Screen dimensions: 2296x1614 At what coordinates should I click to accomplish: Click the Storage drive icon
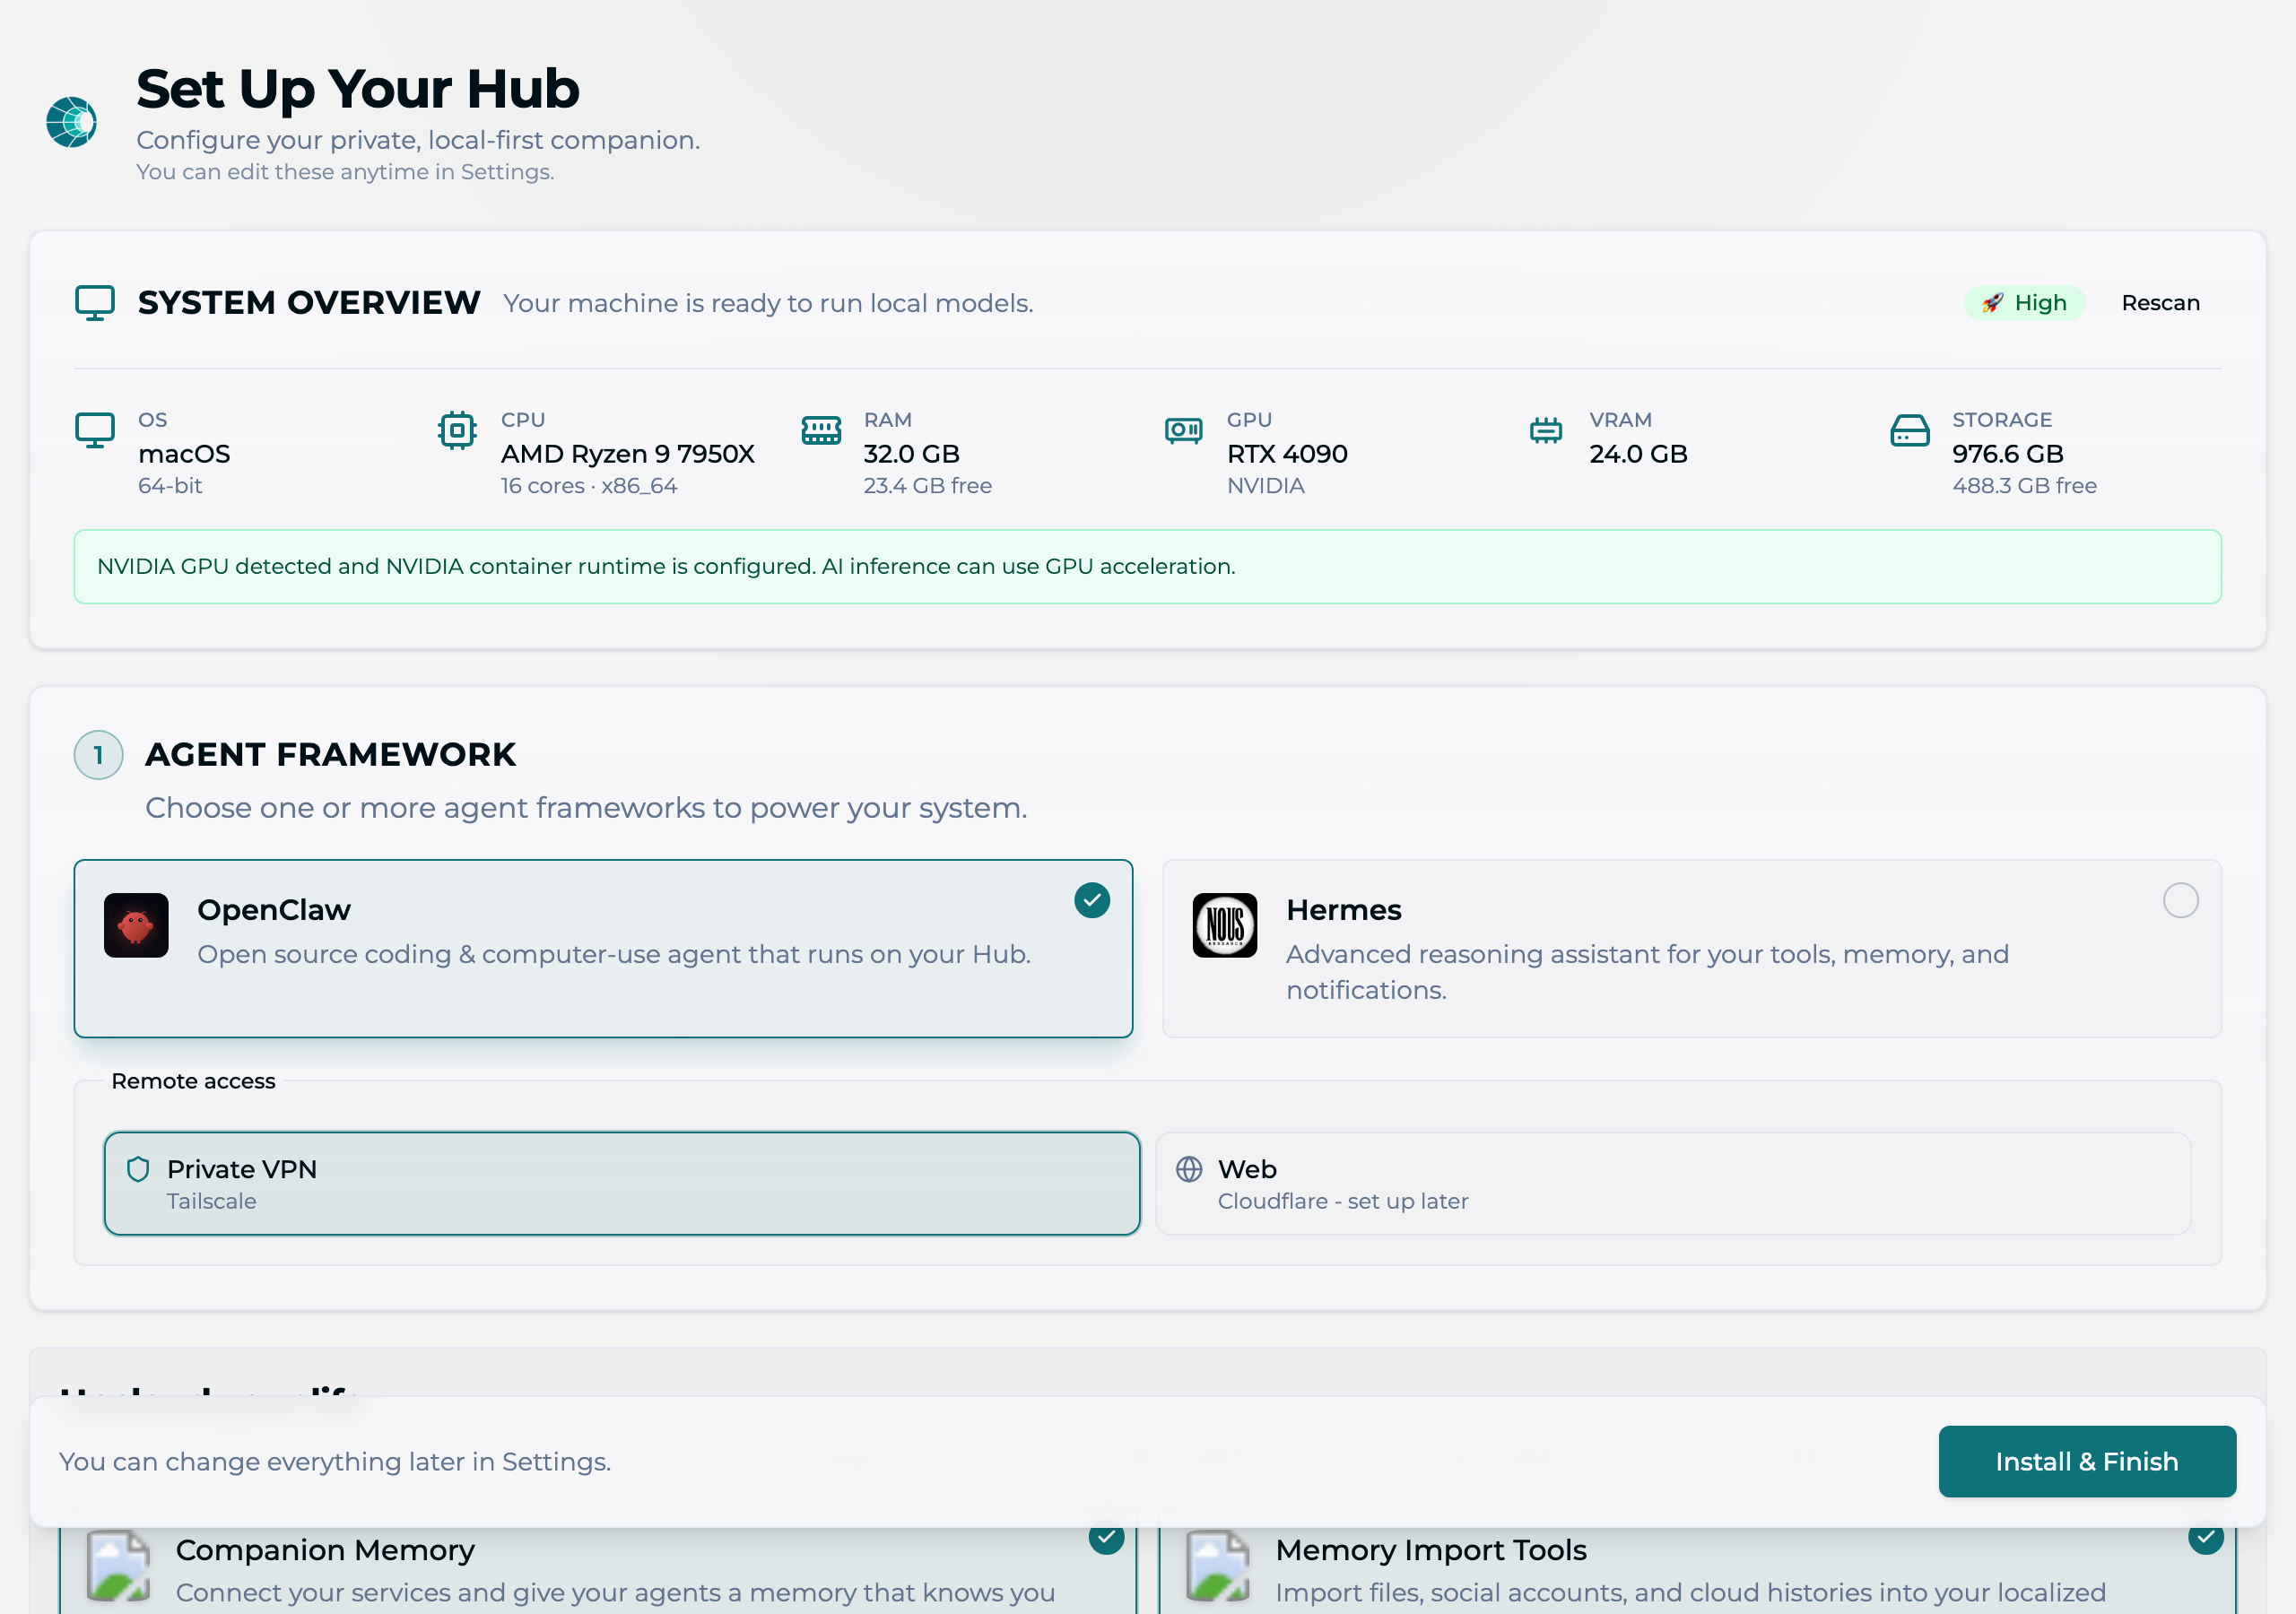point(1910,431)
